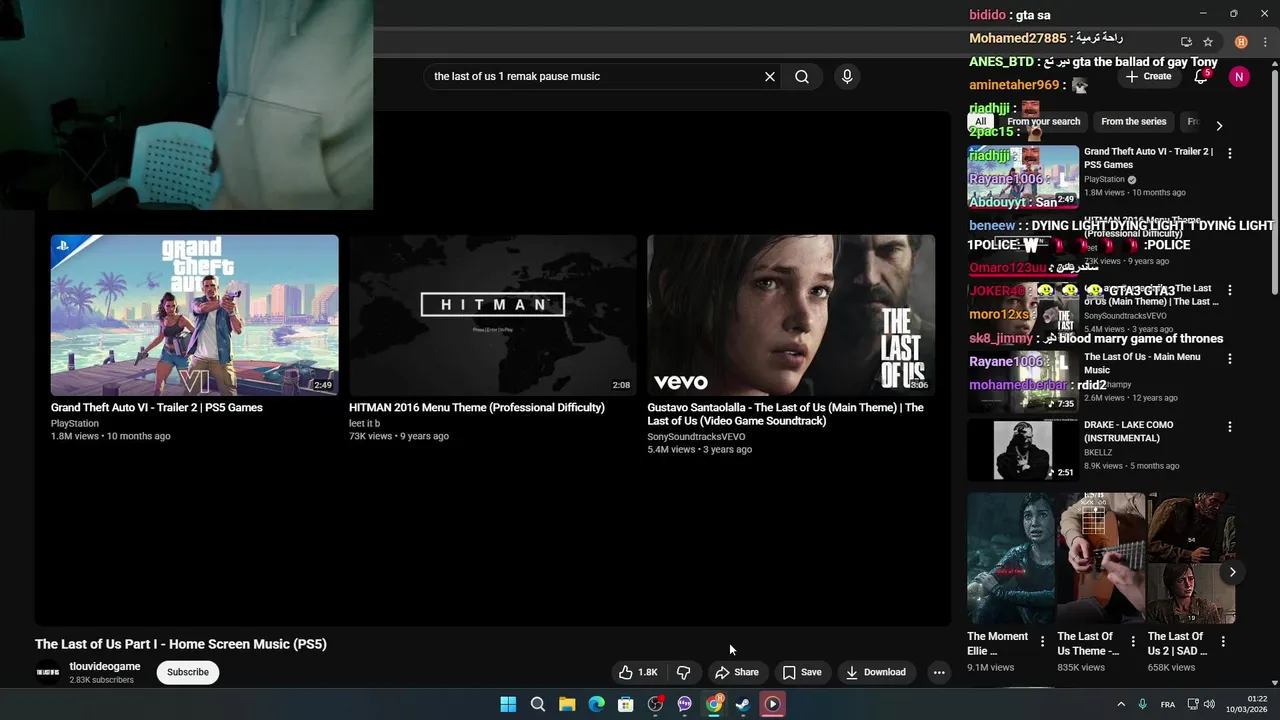Open the Windows Start menu
The width and height of the screenshot is (1280, 720).
pyautogui.click(x=508, y=704)
